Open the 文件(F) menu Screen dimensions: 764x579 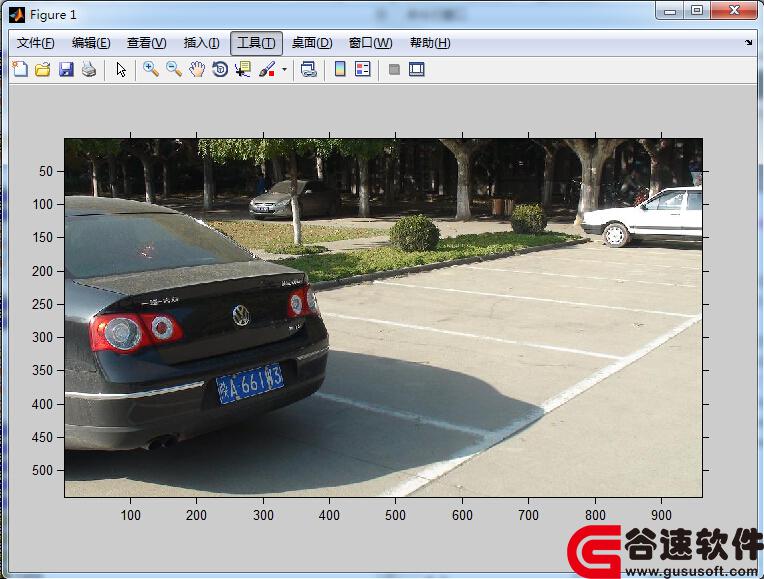(x=36, y=43)
